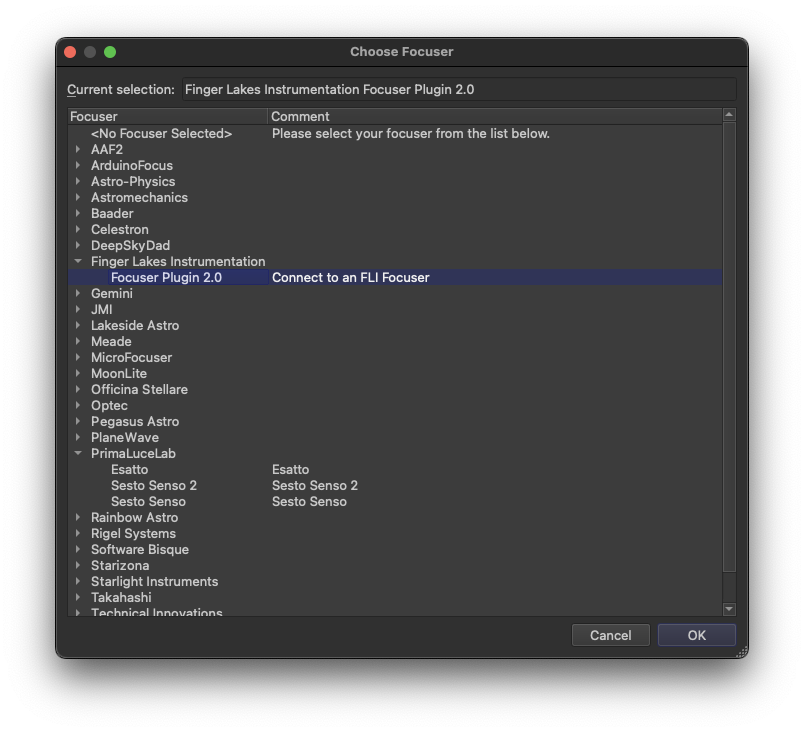The image size is (804, 732).
Task: Click the scrollbar up arrow
Action: click(729, 116)
